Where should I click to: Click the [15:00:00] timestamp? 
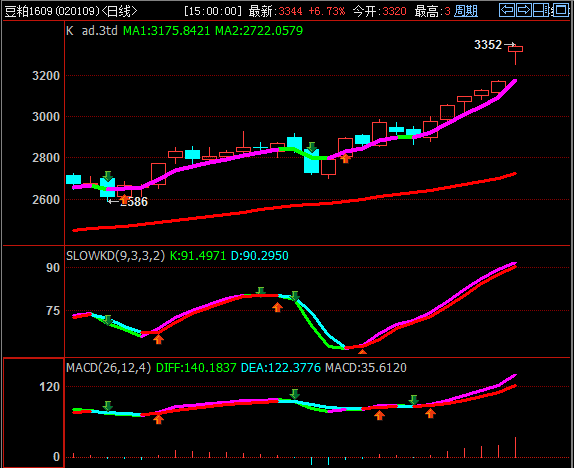pyautogui.click(x=213, y=11)
